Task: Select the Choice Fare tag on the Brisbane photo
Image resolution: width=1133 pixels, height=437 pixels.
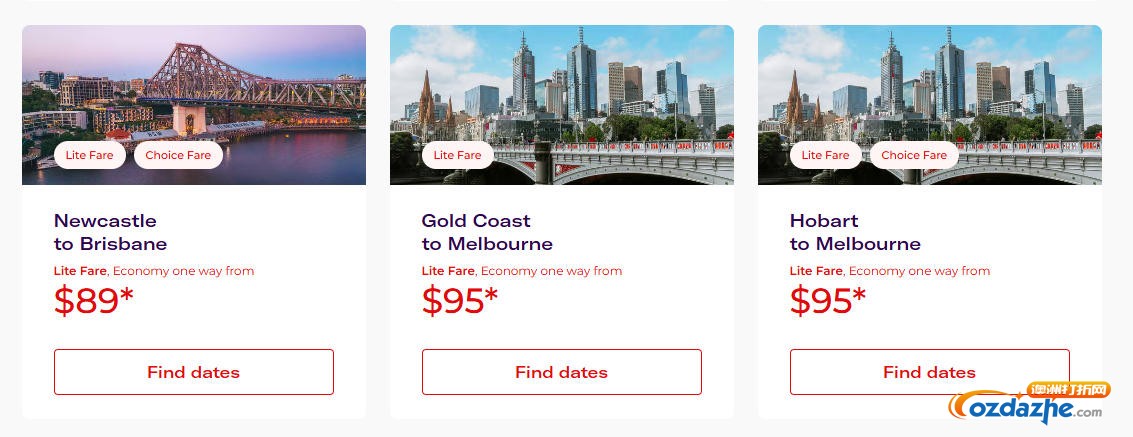Action: tap(178, 155)
